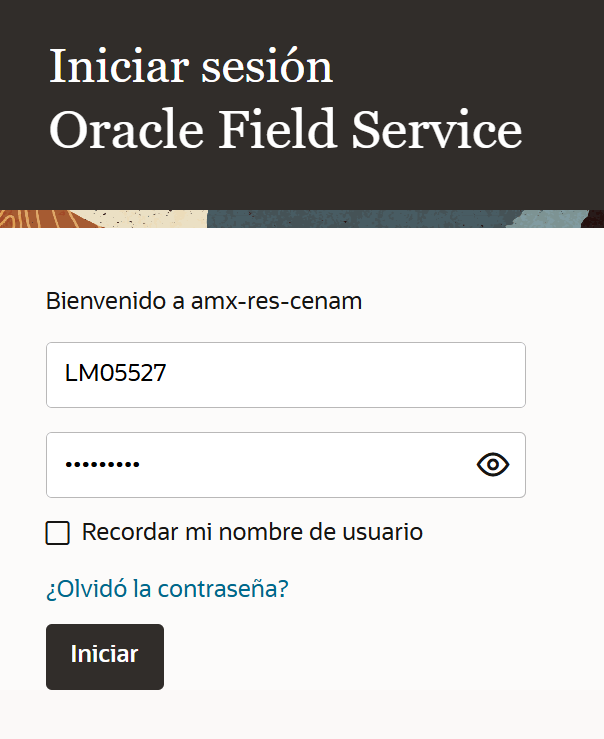This screenshot has width=604, height=739.
Task: Focus the username field containing LM05527
Action: pos(285,375)
